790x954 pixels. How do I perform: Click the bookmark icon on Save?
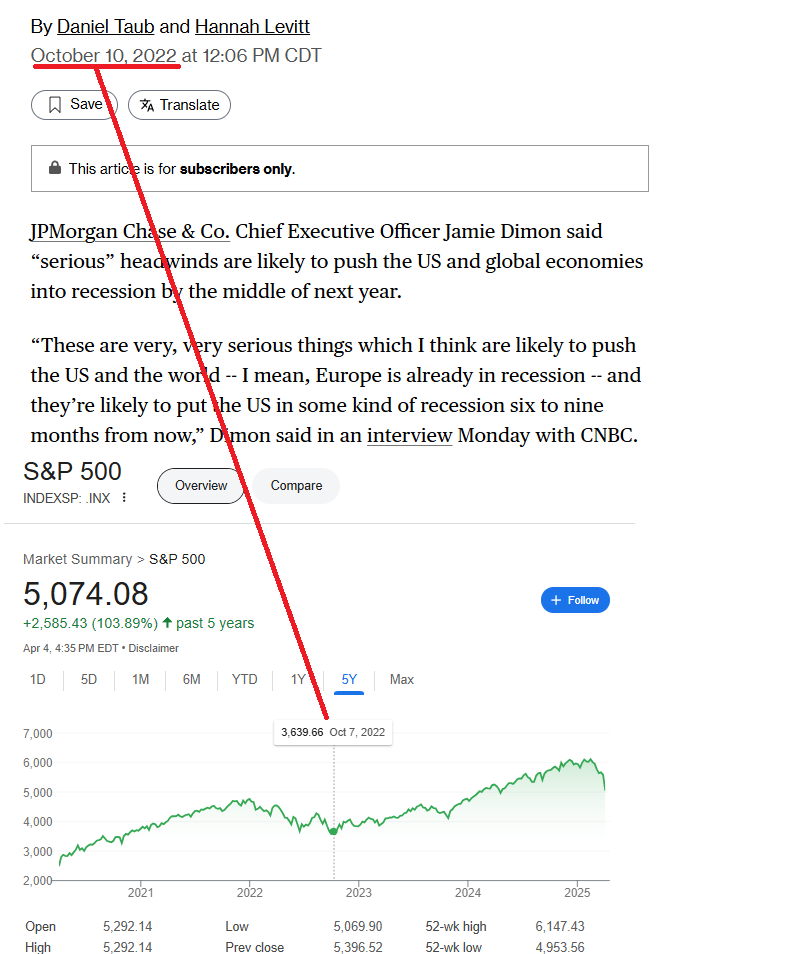[55, 105]
